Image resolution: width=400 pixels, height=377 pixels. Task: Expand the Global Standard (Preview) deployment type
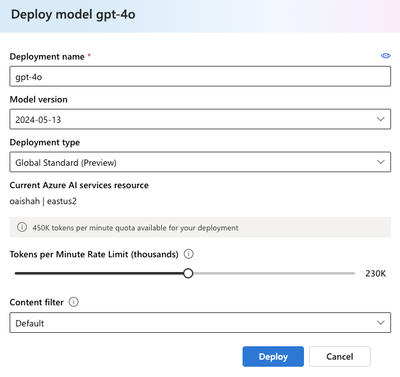click(200, 162)
